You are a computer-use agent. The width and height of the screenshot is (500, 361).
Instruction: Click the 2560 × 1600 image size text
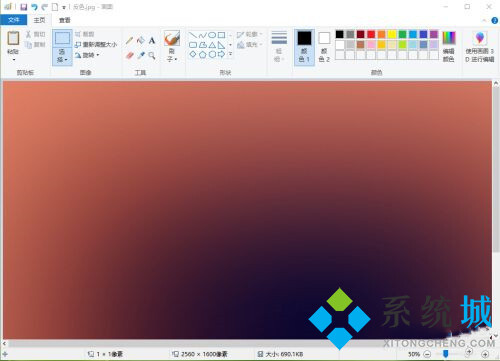(204, 354)
